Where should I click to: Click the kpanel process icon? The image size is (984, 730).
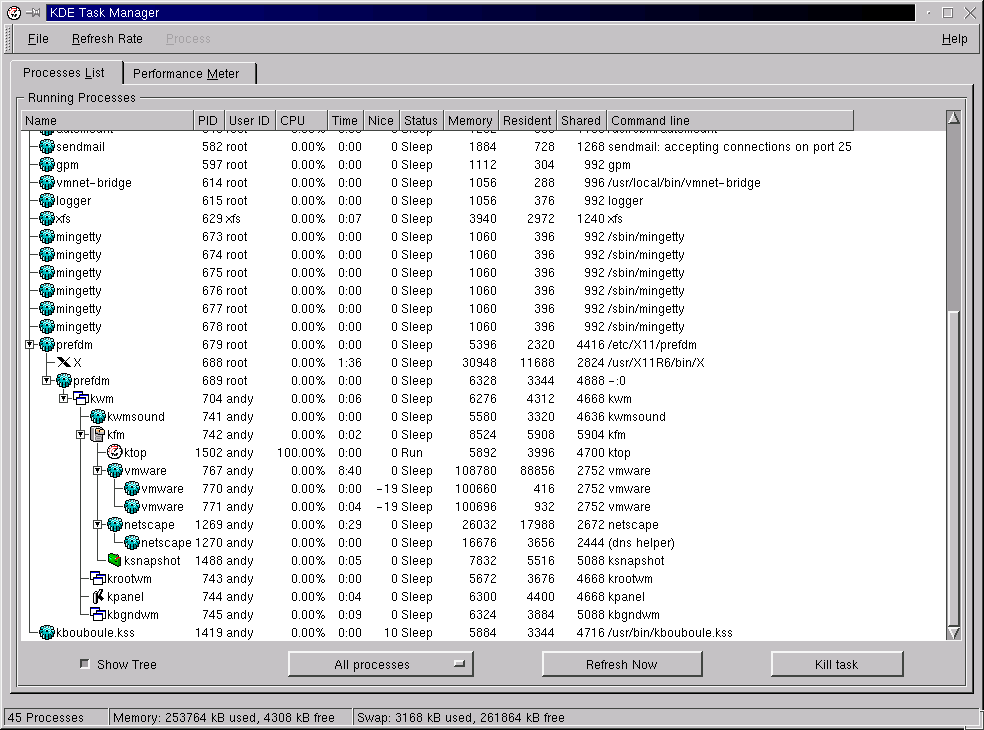[98, 597]
